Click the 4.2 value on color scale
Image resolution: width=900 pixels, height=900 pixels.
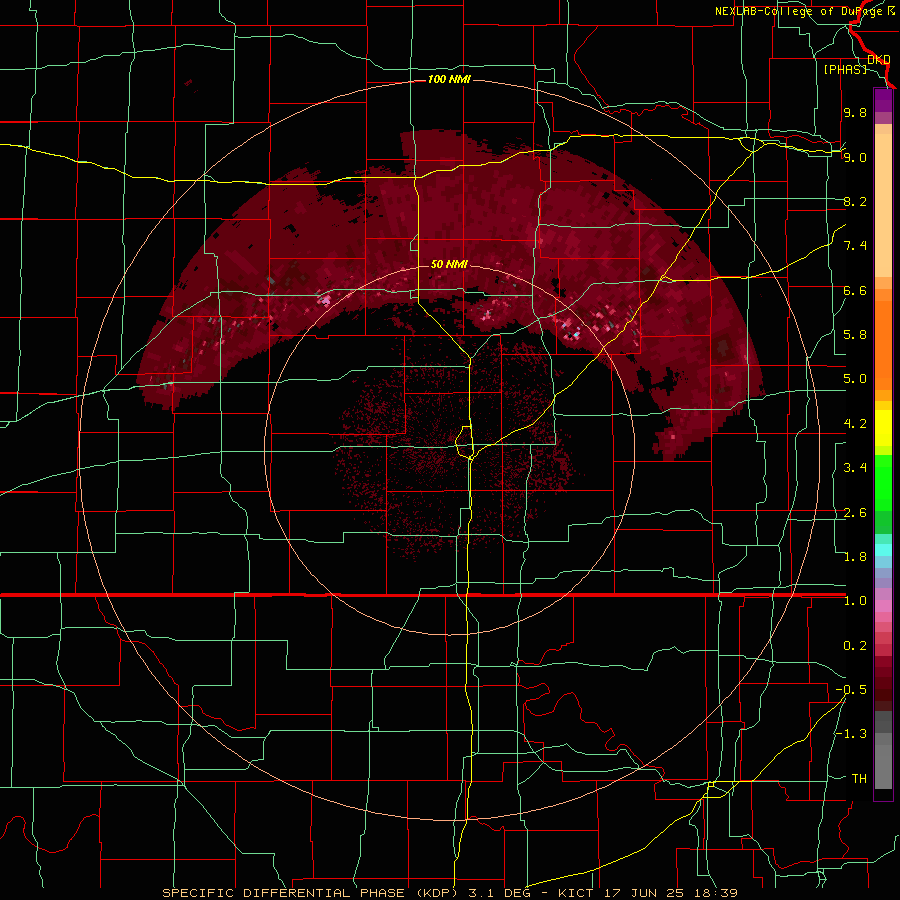click(x=855, y=424)
